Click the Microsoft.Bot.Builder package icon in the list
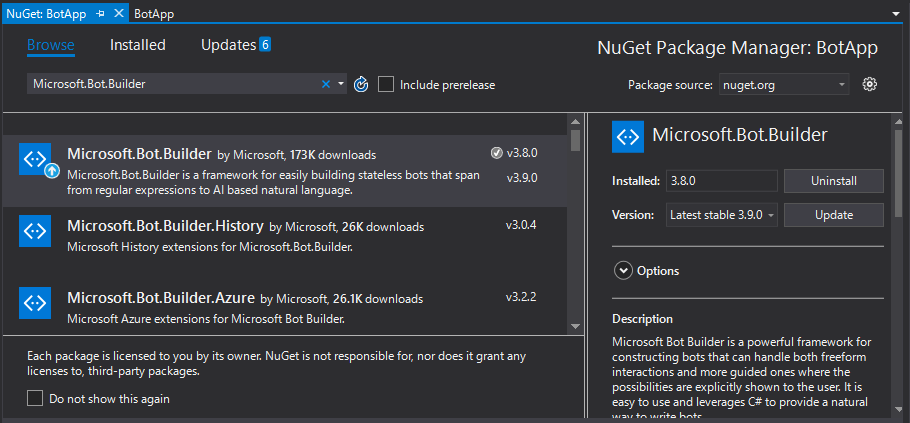Screen dimensions: 910x423 tap(35, 159)
